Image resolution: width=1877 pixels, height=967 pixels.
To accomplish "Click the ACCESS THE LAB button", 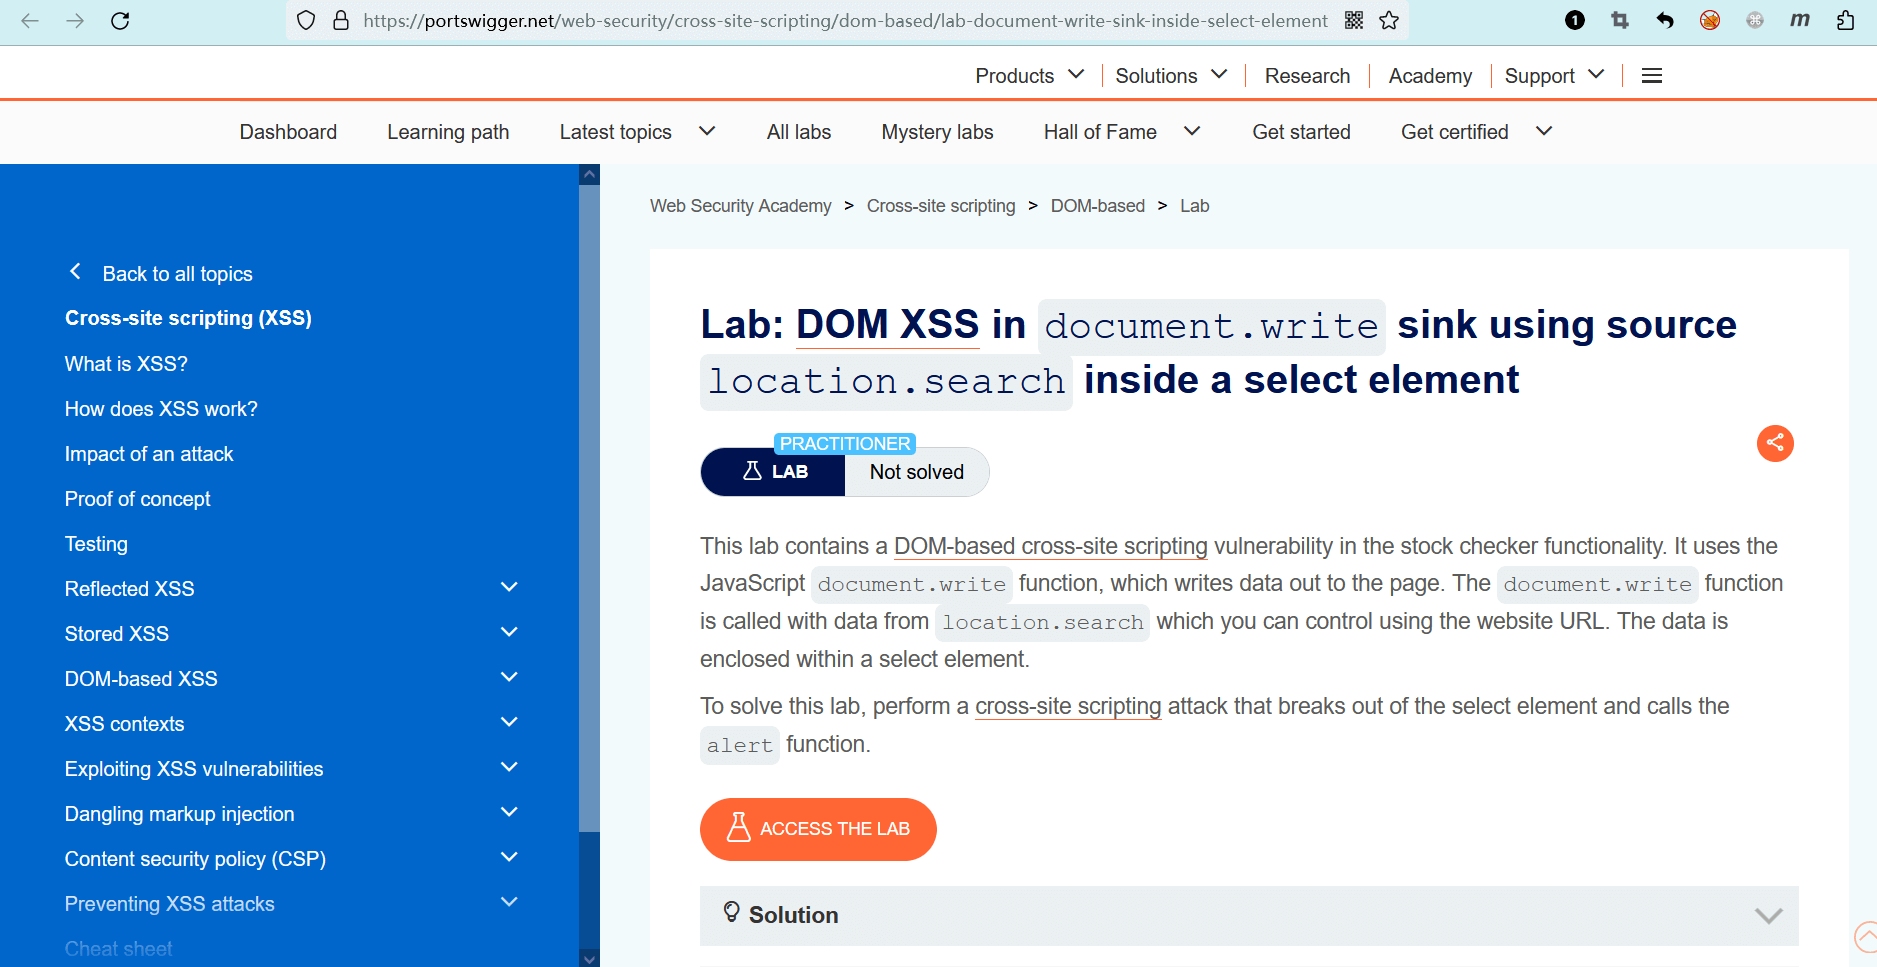I will [x=818, y=829].
